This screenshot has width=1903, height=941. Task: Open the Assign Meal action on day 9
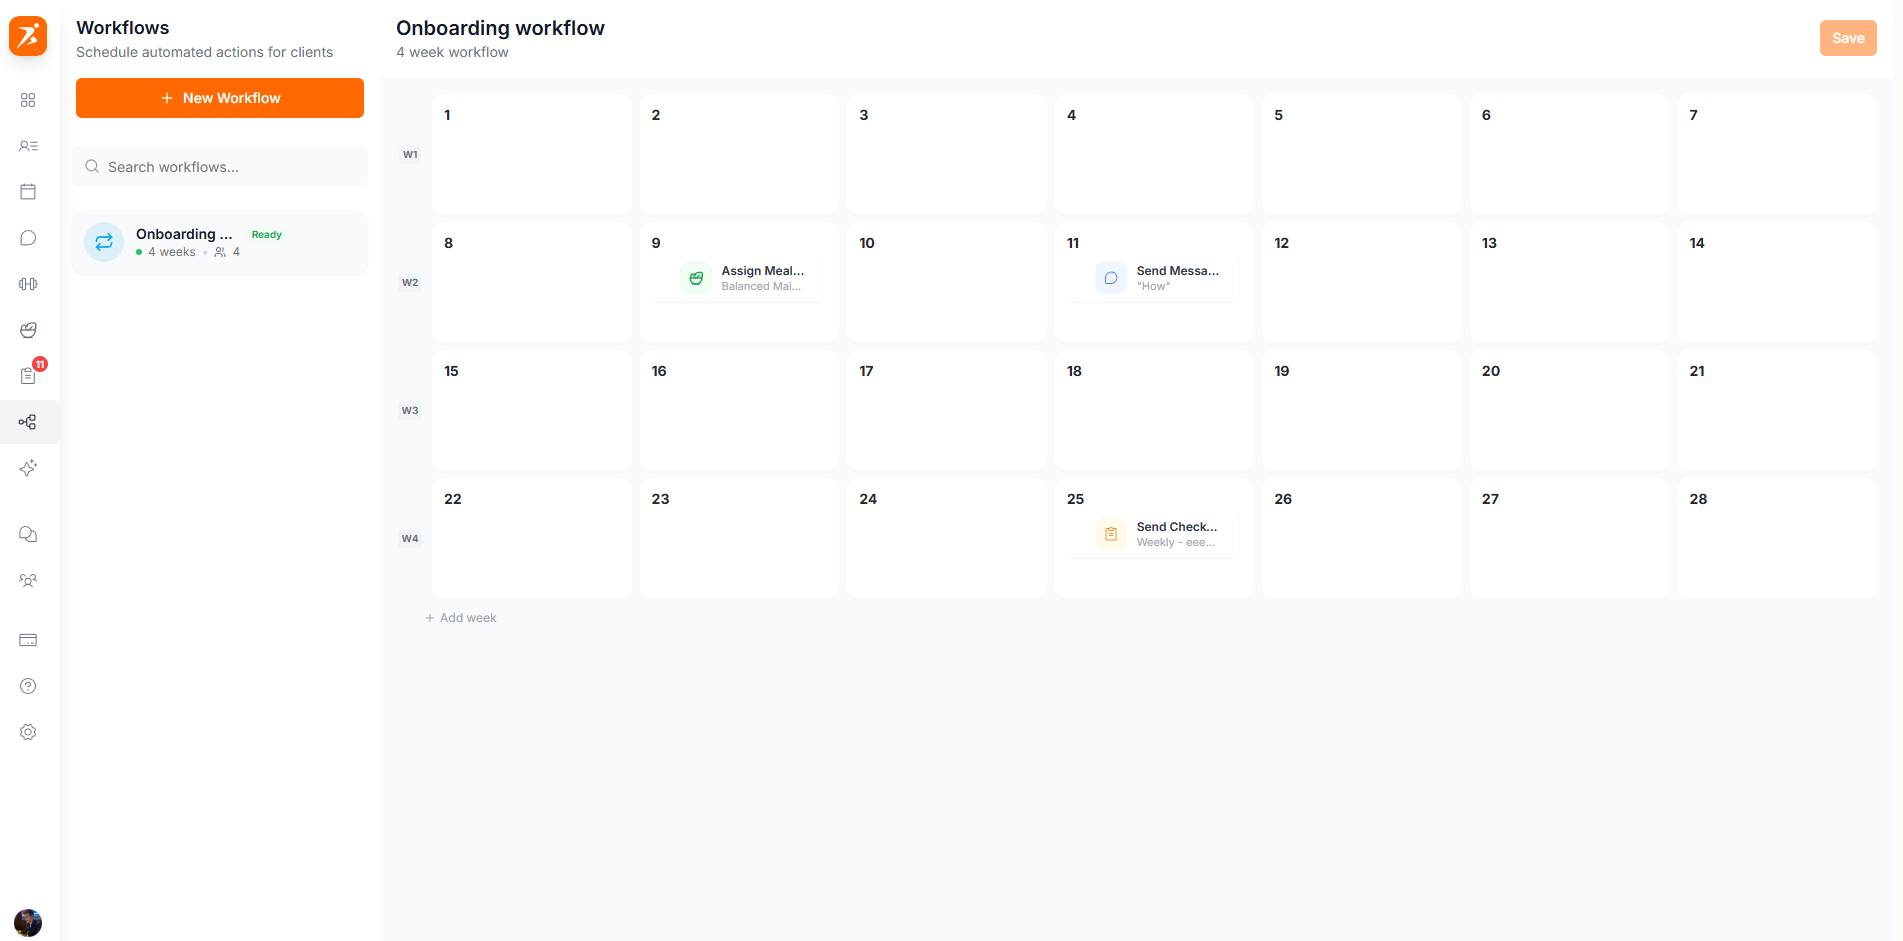click(x=740, y=278)
